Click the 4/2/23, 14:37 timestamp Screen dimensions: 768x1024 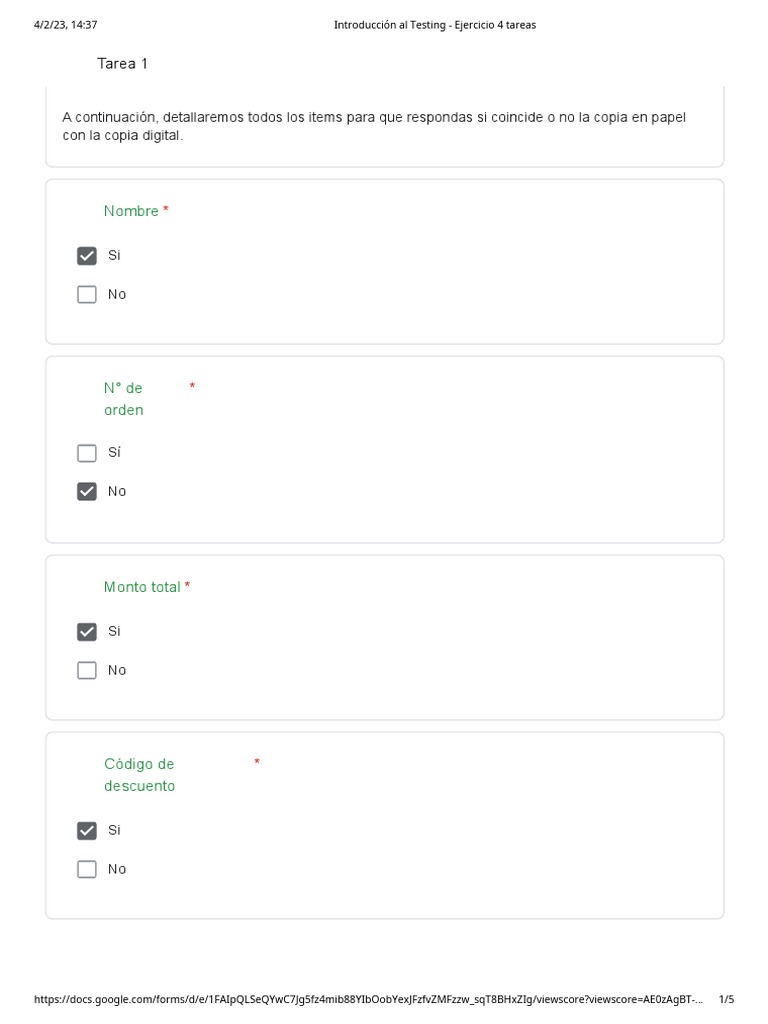pyautogui.click(x=65, y=25)
